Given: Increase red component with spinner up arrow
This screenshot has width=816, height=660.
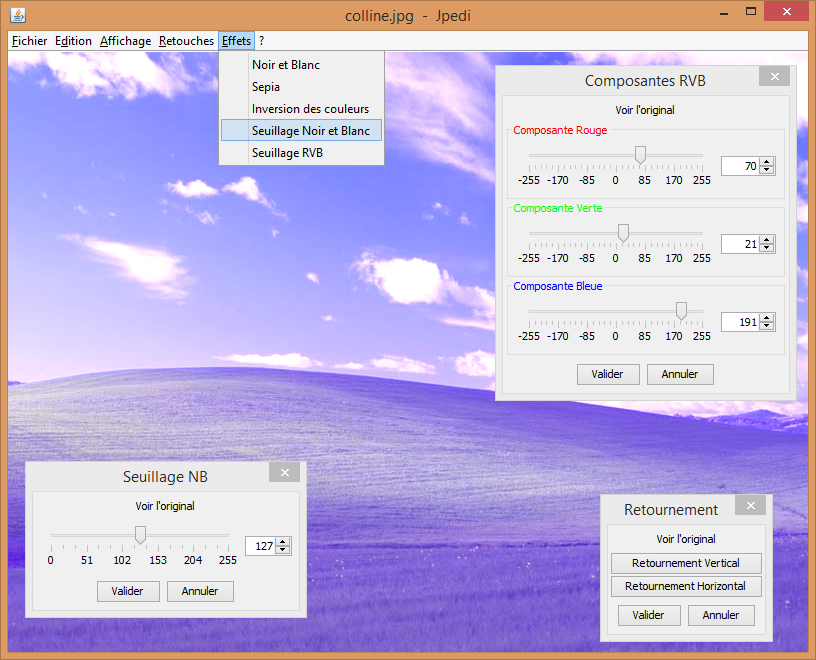Looking at the screenshot, I should pyautogui.click(x=767, y=162).
